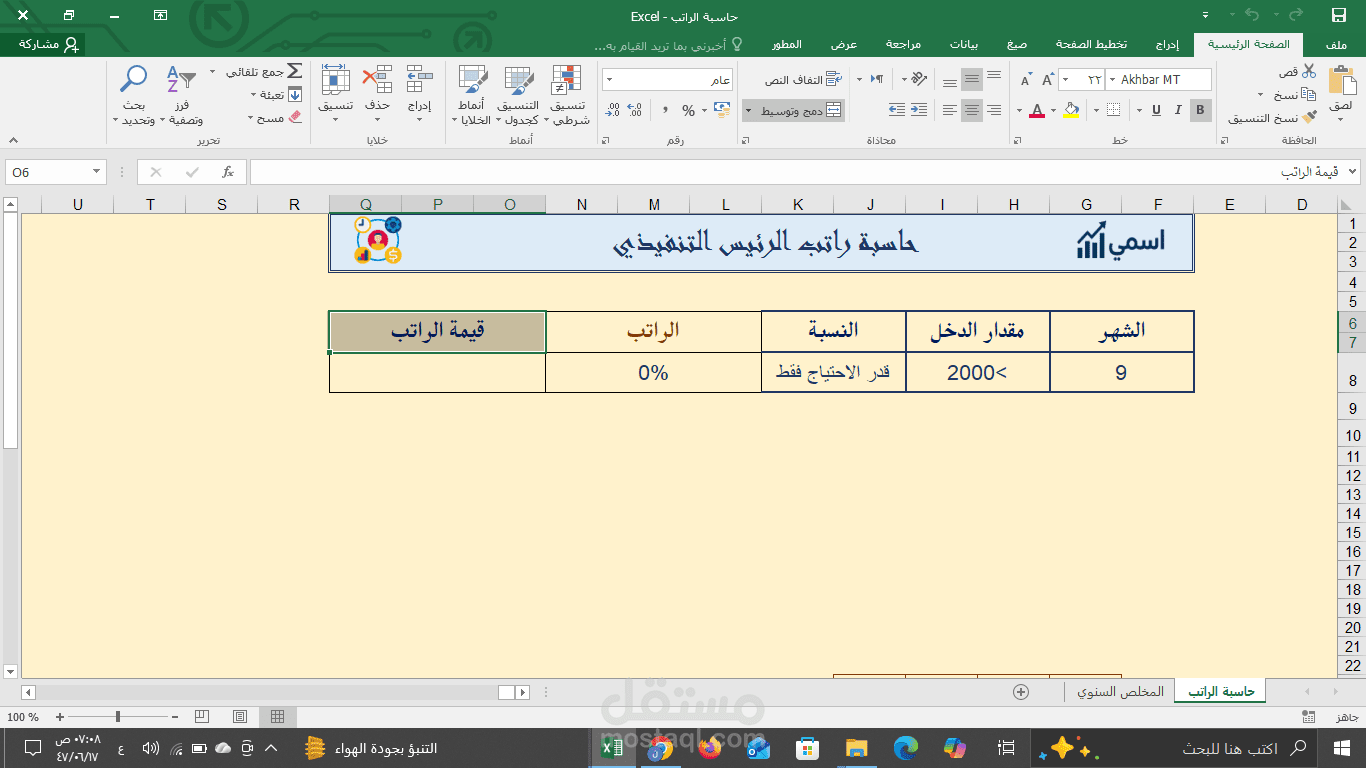Viewport: 1366px width, 768px height.
Task: Click the text orientation icon
Action: (x=919, y=79)
